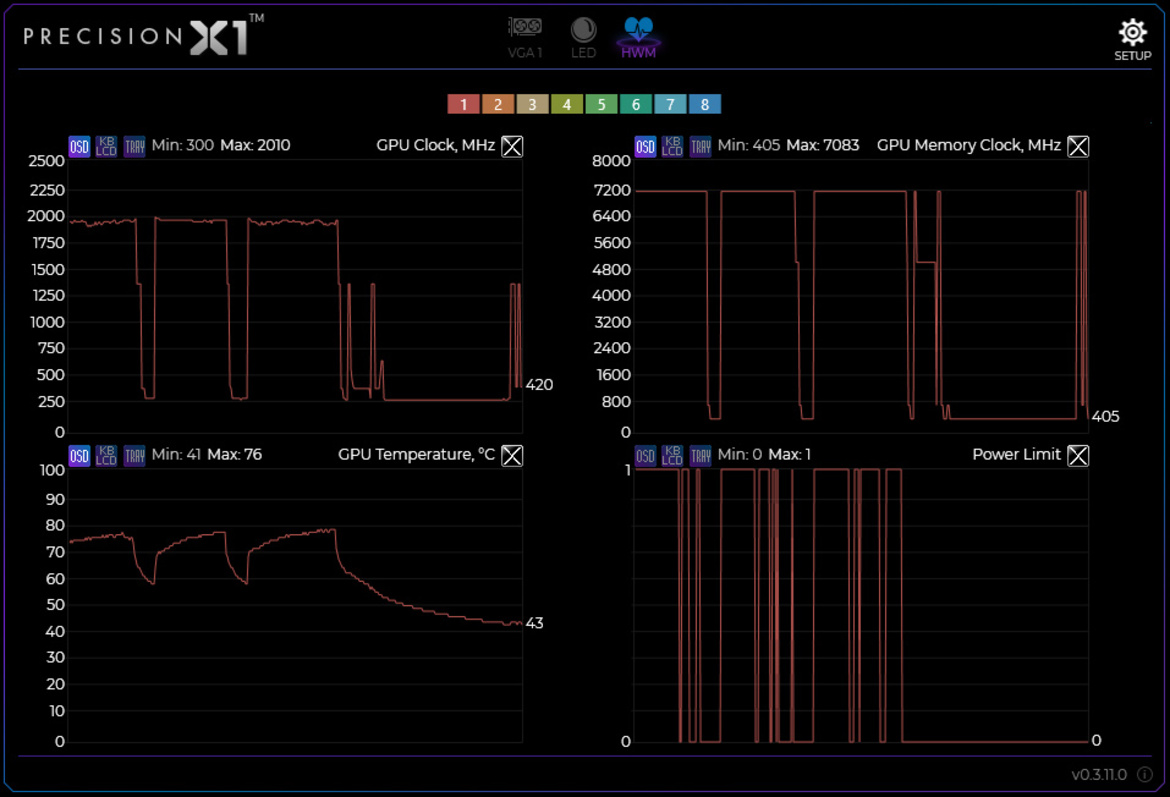
Task: Choose profile slot 5
Action: [601, 104]
